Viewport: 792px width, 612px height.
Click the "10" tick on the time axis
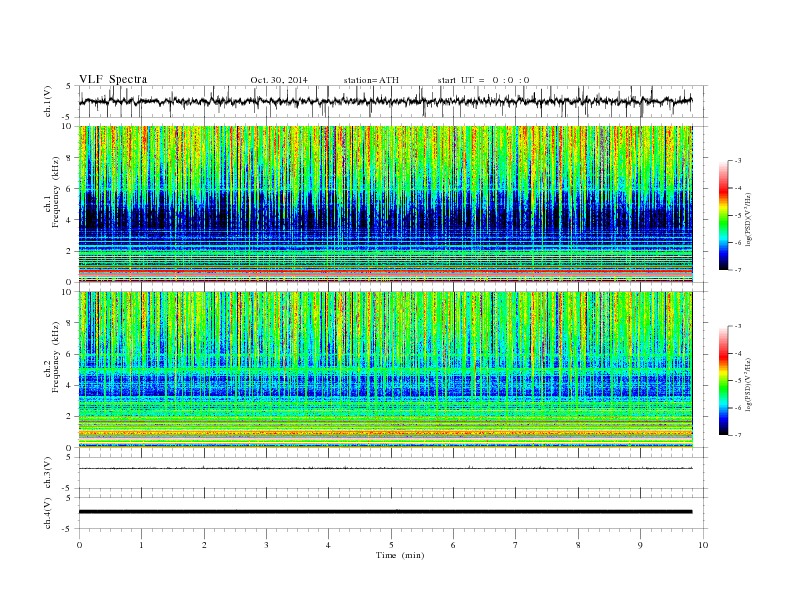click(704, 545)
